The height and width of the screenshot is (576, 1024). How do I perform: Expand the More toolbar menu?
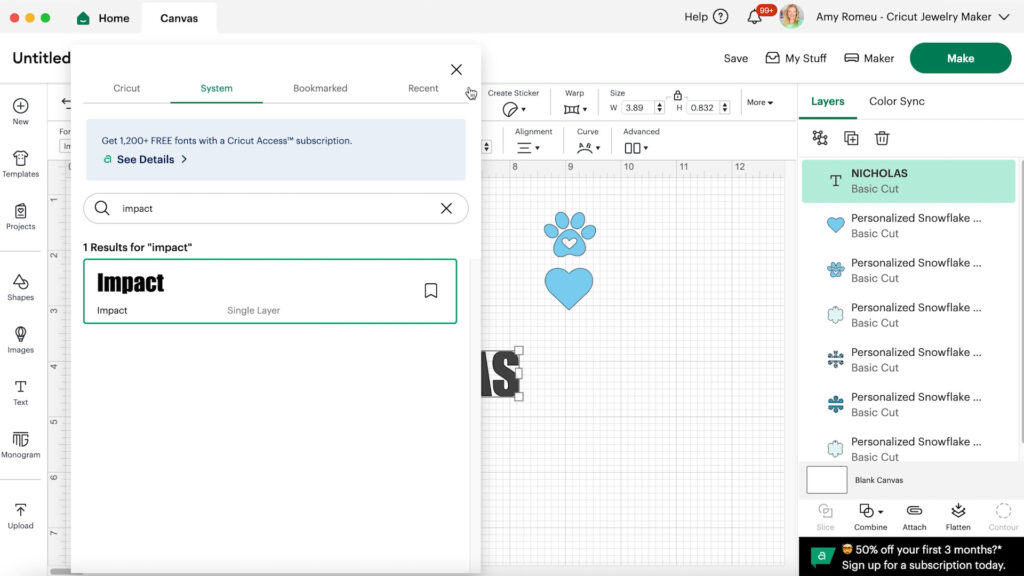[x=760, y=103]
